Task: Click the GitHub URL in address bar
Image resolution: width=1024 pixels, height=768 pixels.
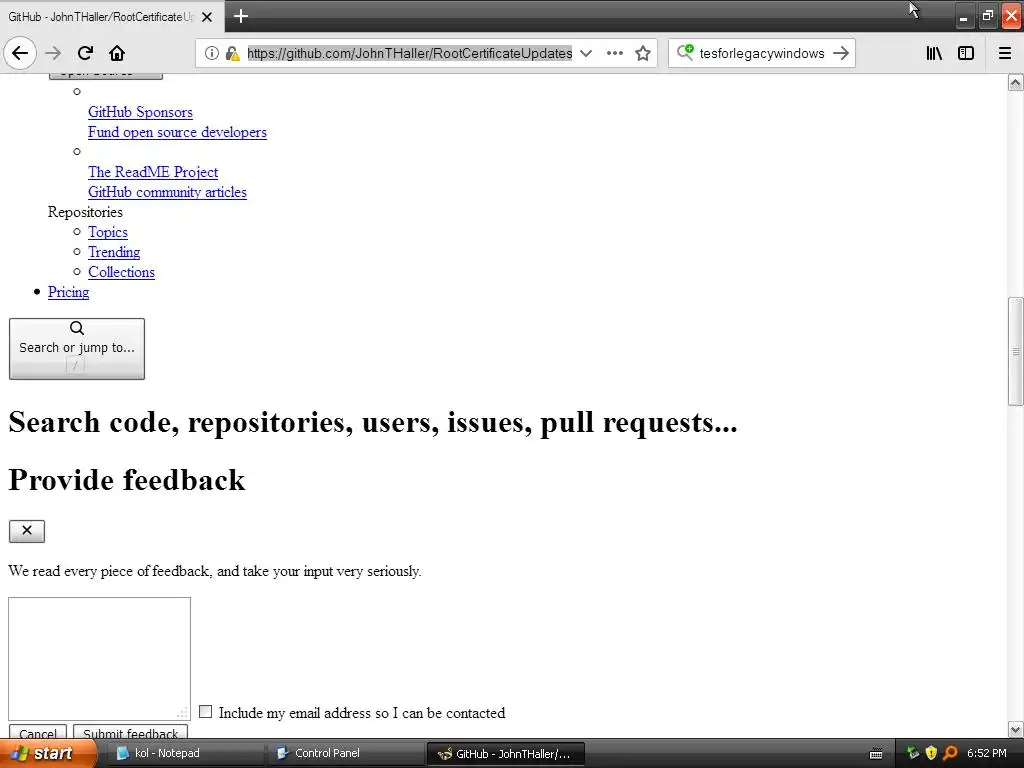Action: [x=409, y=53]
